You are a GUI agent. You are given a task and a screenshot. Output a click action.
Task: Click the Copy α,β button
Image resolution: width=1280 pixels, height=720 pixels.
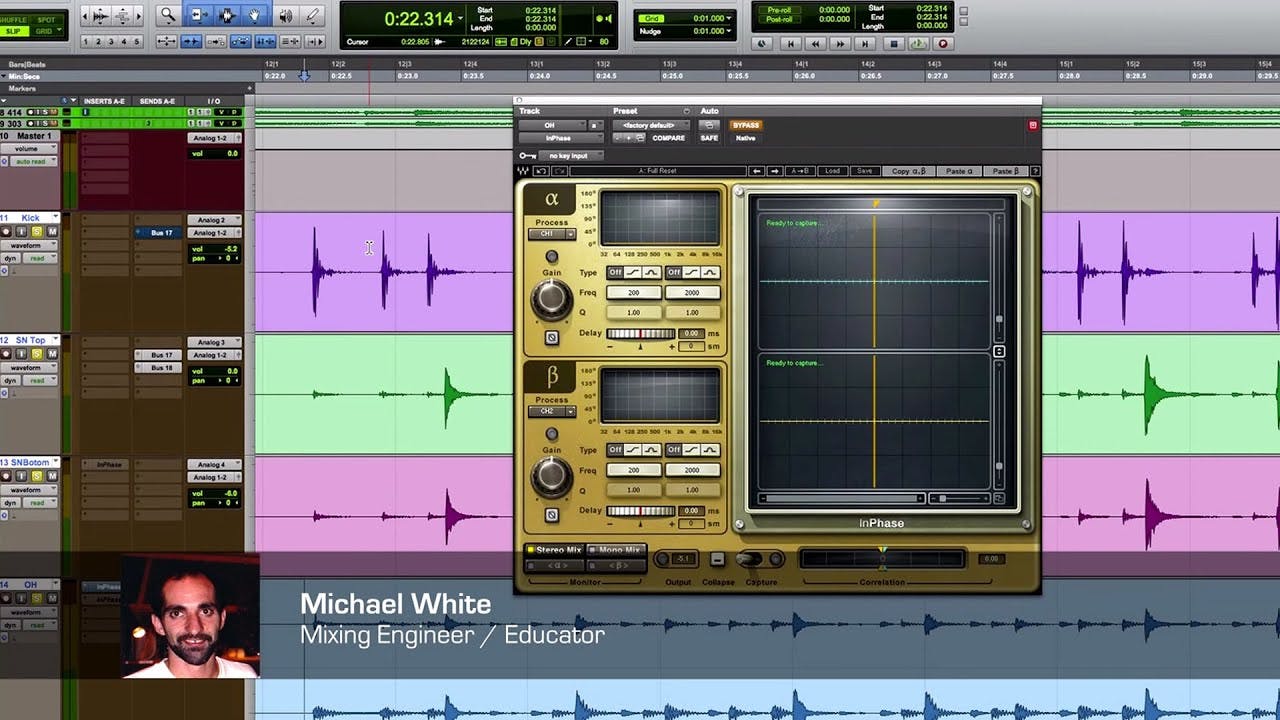(910, 170)
